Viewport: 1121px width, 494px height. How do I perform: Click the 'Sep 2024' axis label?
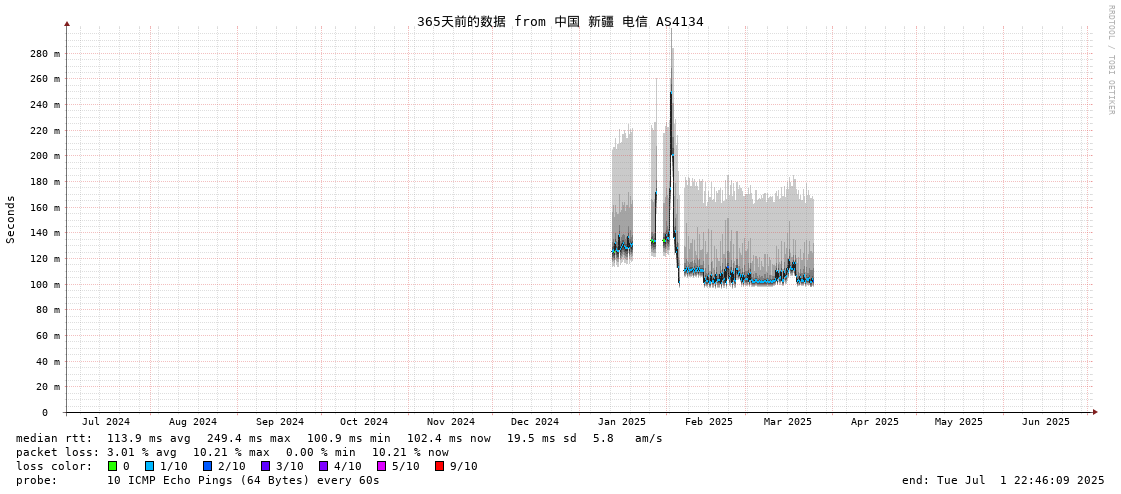tap(280, 422)
